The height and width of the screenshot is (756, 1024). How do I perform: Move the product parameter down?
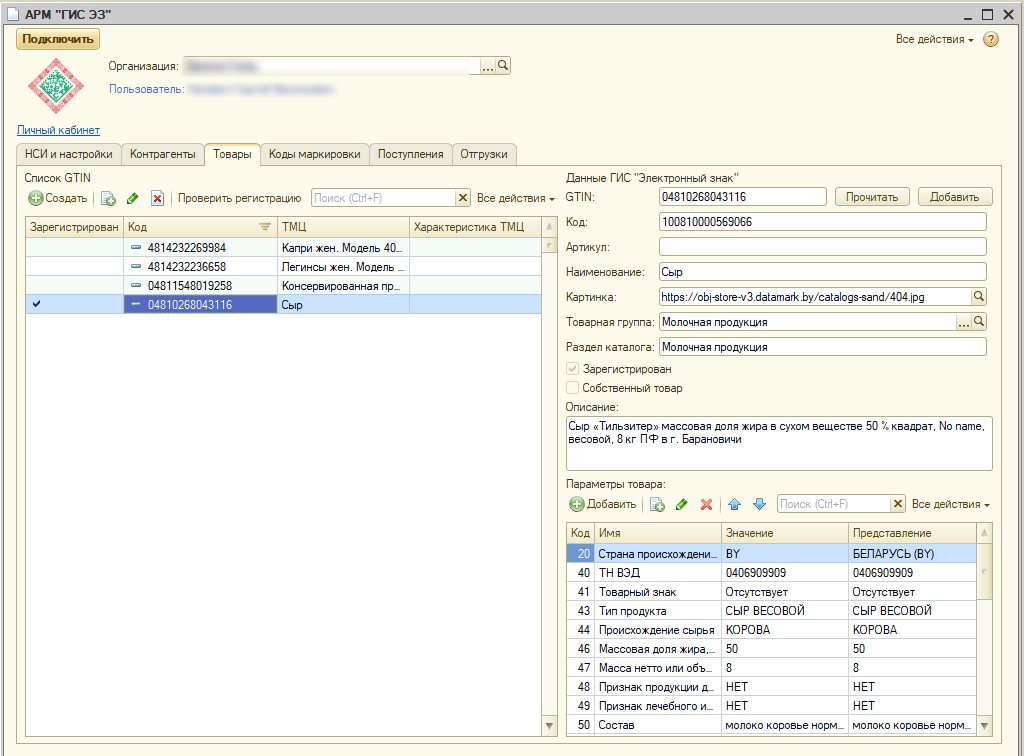(x=759, y=505)
